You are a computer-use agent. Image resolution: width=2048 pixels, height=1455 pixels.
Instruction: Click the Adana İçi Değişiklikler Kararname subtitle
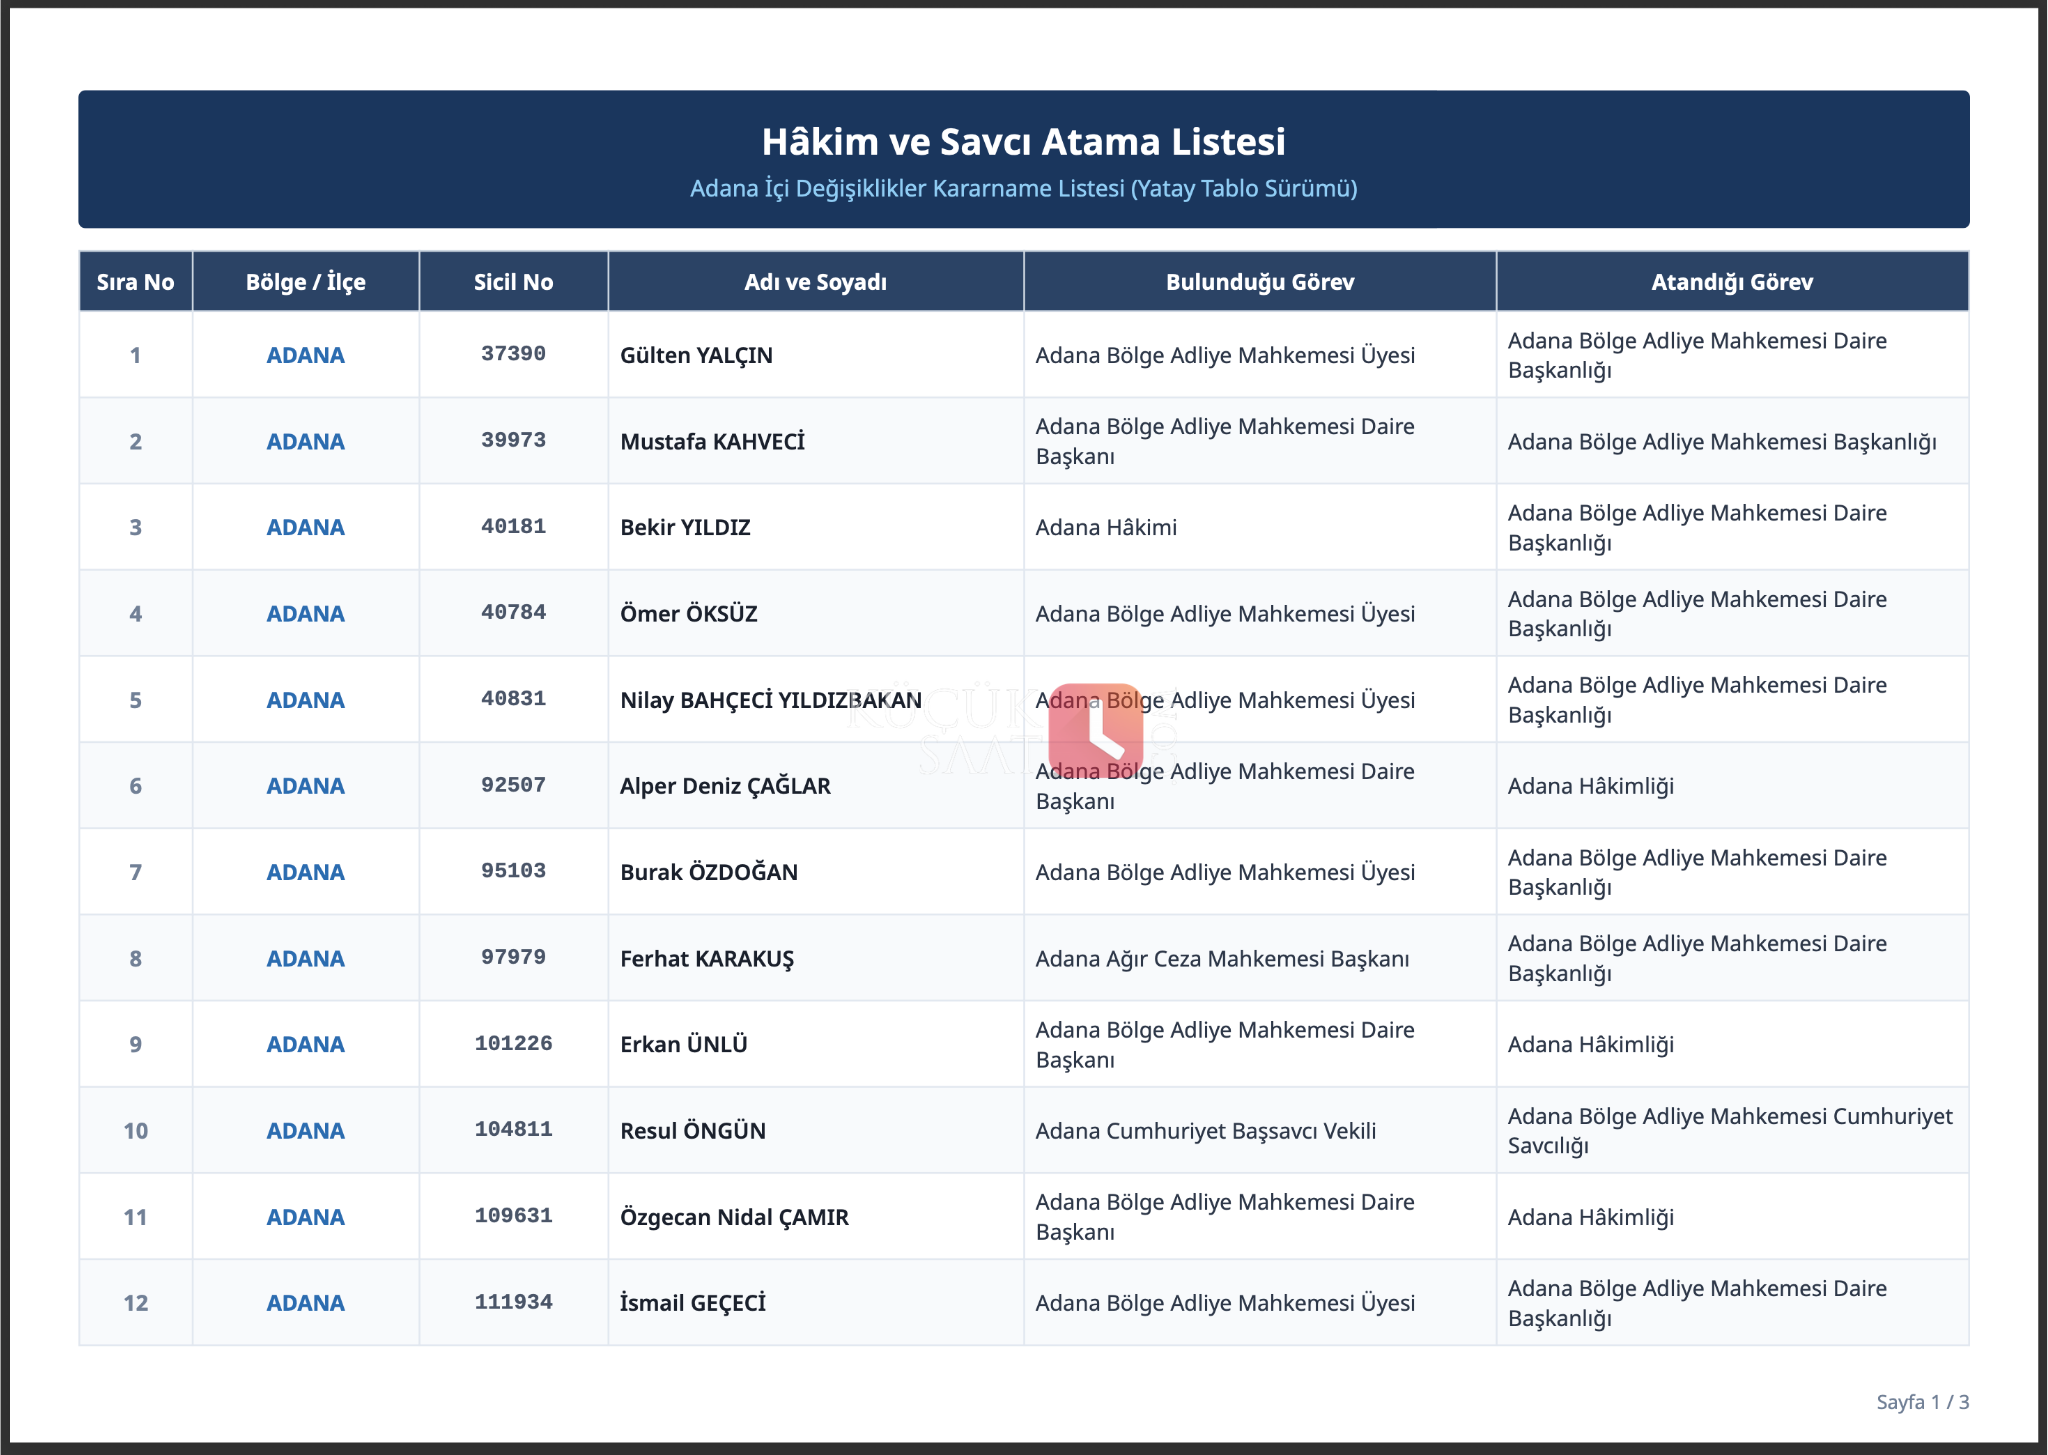(1024, 189)
